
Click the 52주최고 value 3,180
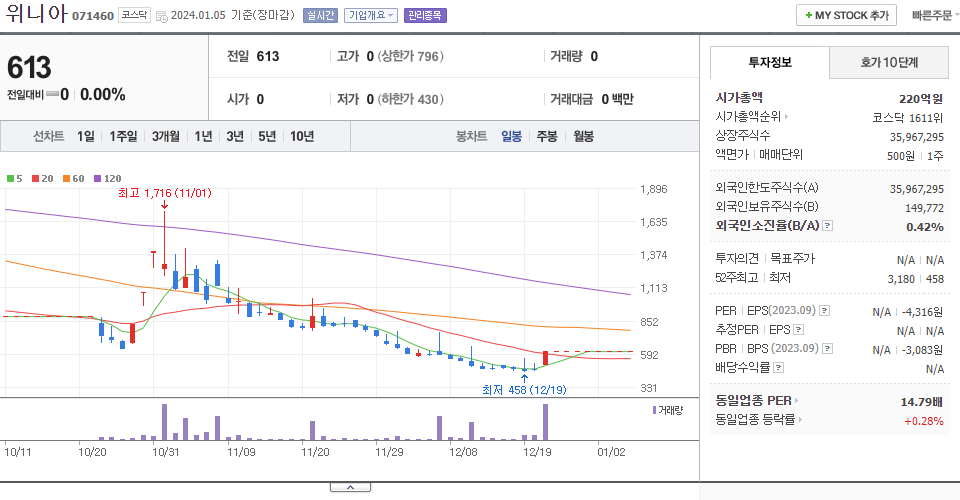901,279
